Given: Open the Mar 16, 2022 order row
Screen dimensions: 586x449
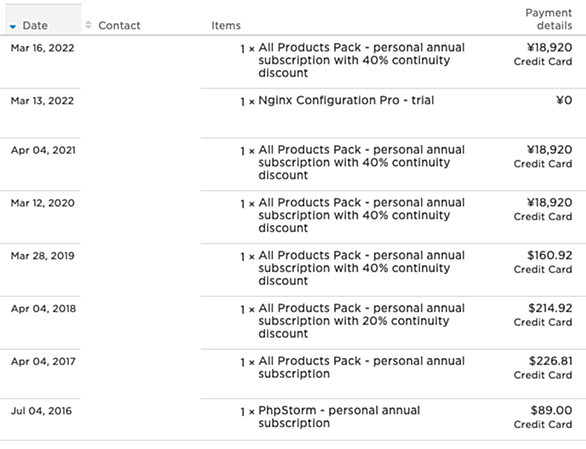Looking at the screenshot, I should point(293,62).
